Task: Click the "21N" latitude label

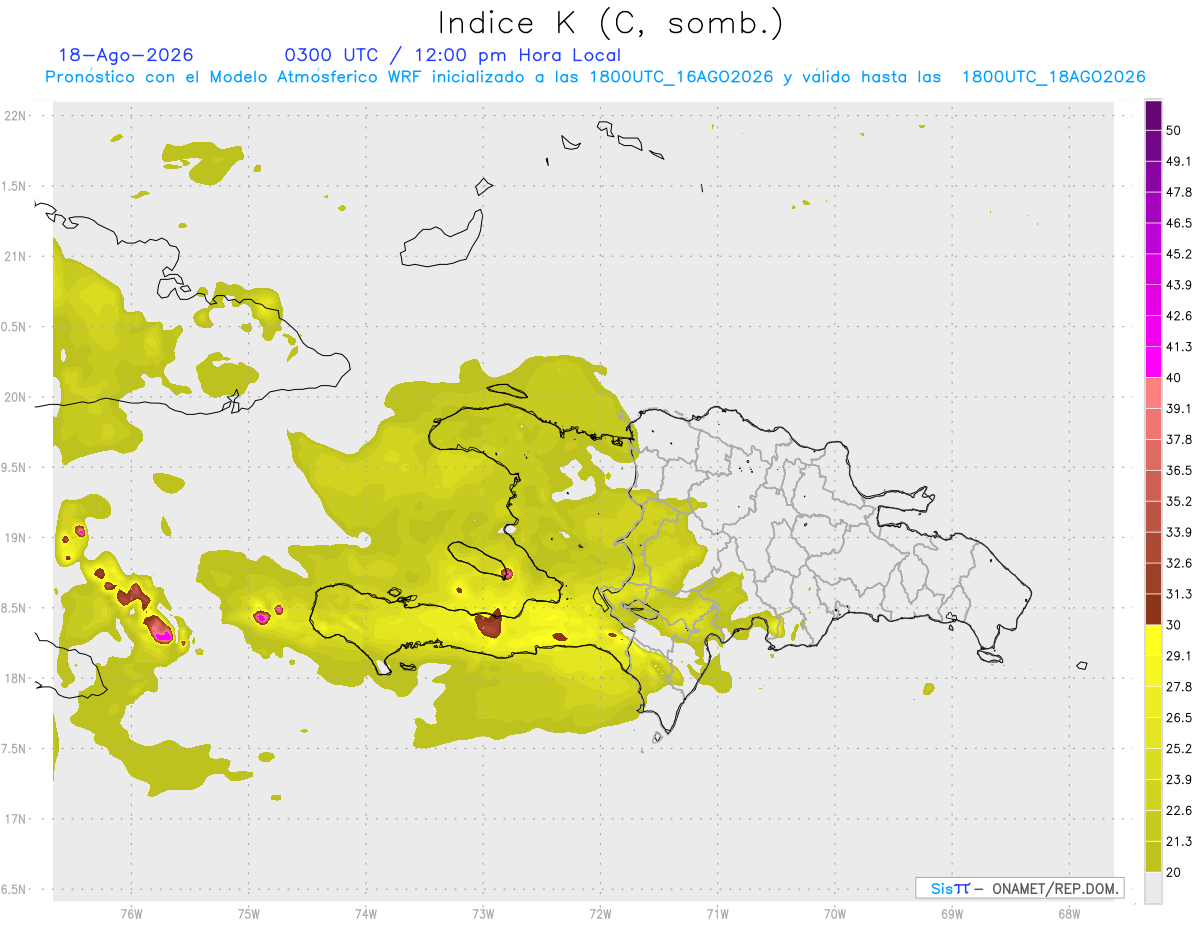Action: (x=15, y=256)
